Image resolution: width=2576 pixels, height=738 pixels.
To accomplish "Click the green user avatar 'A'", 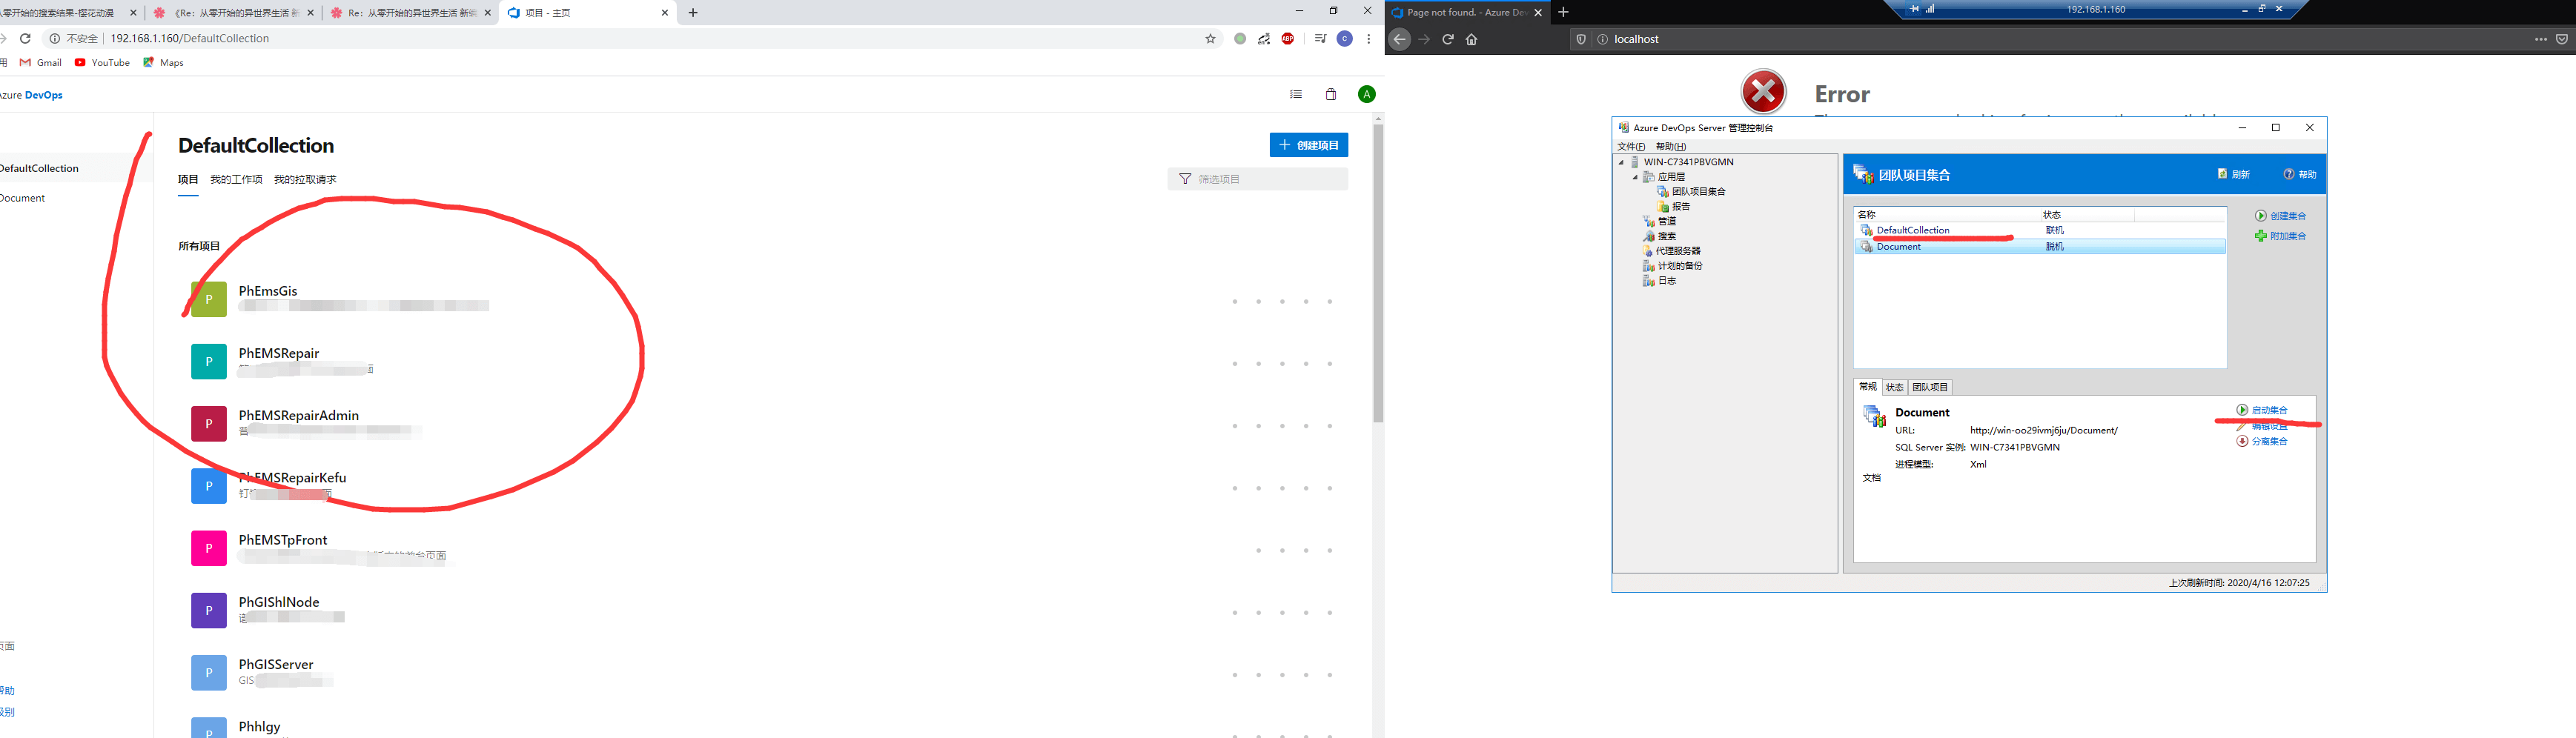I will pyautogui.click(x=1366, y=94).
